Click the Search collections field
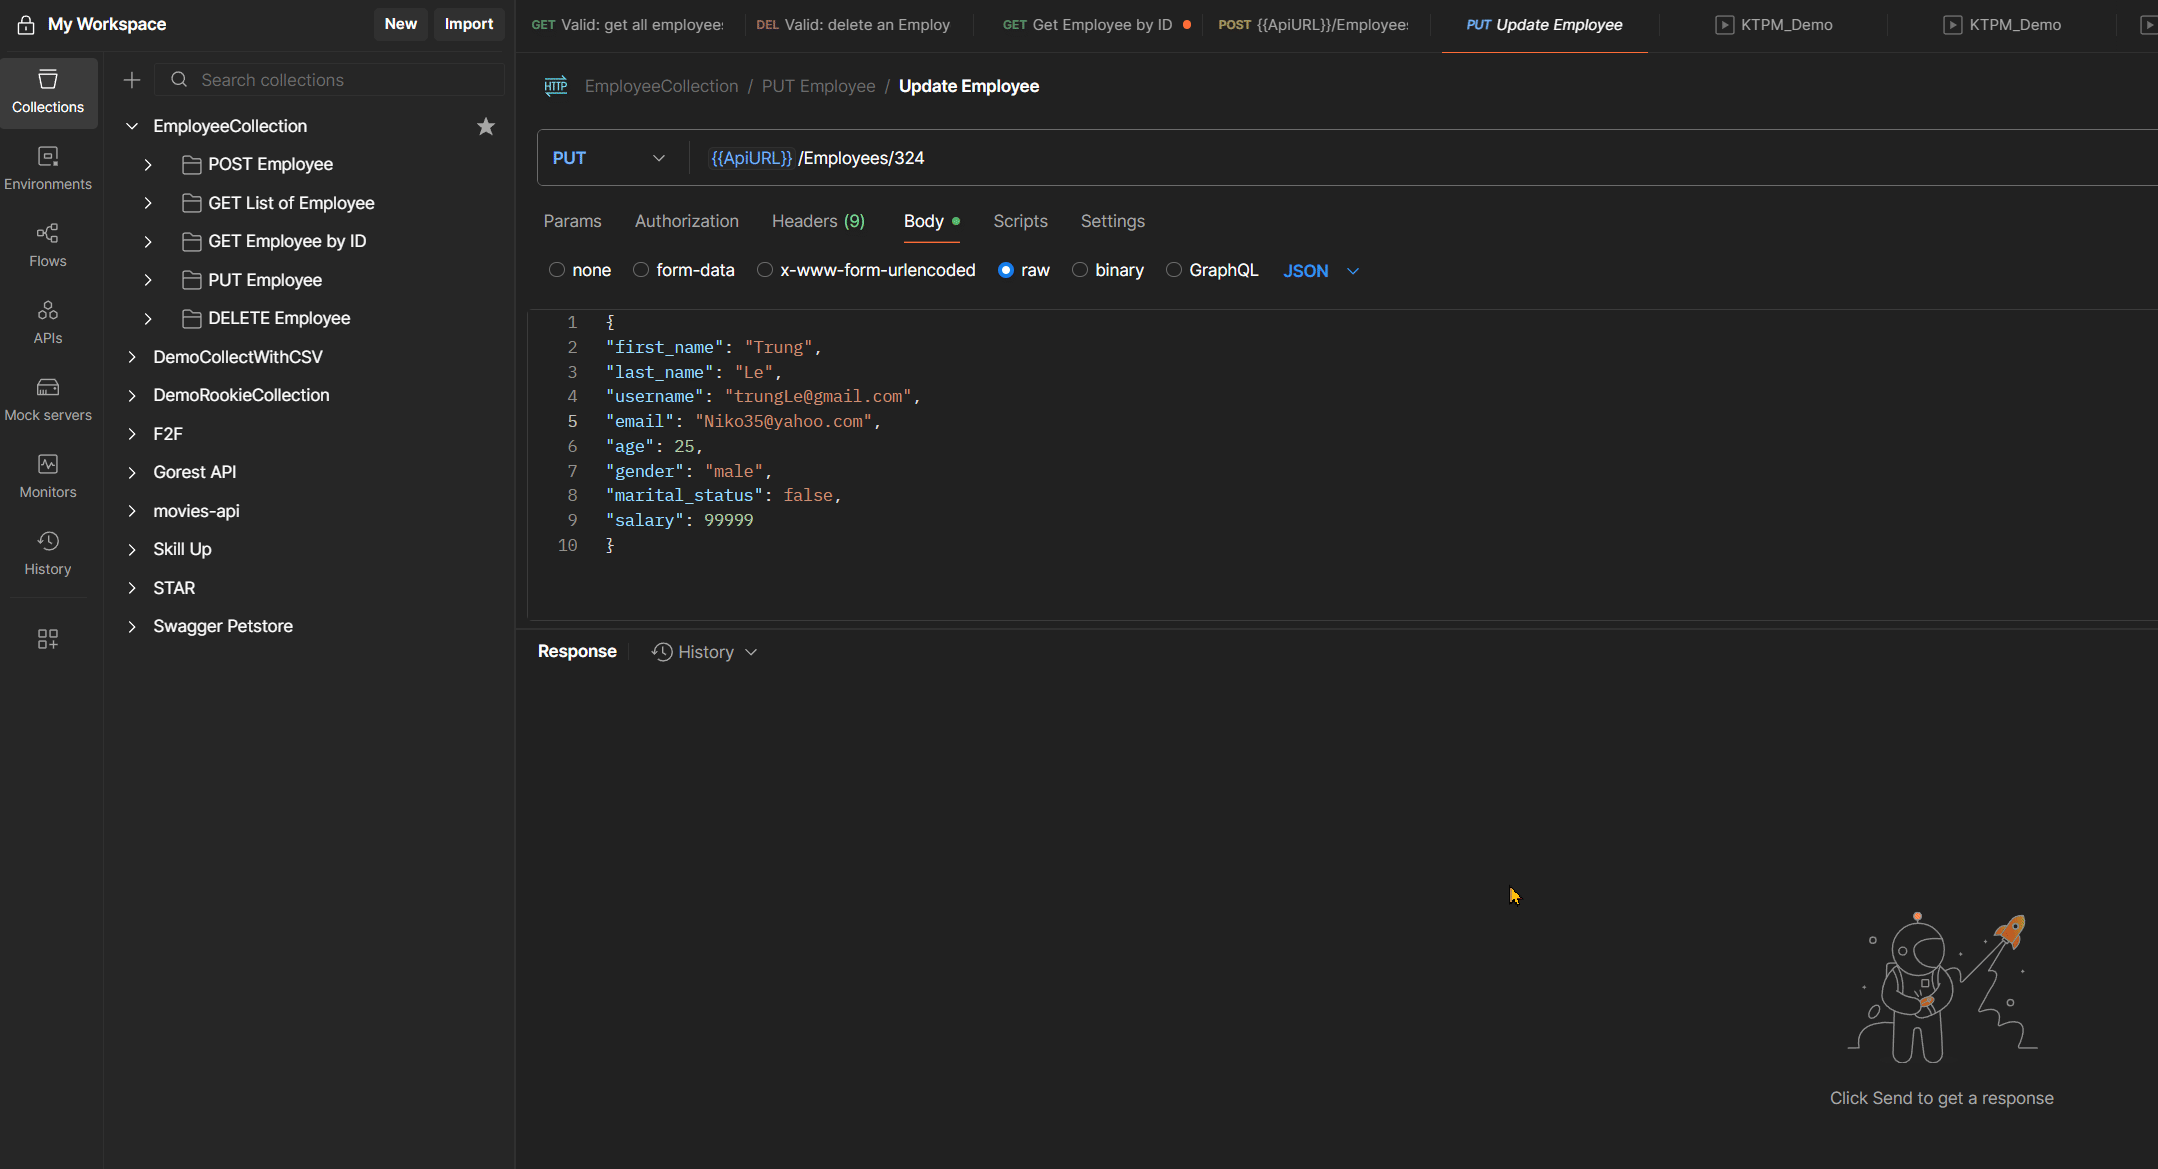This screenshot has width=2158, height=1169. (x=340, y=80)
